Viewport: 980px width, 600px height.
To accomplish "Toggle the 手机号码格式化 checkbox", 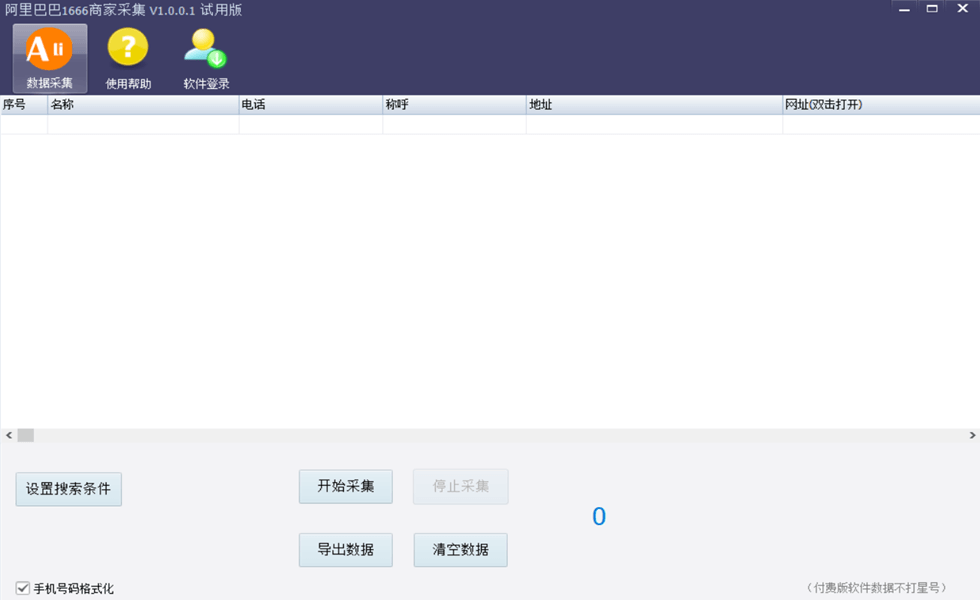I will pos(23,588).
